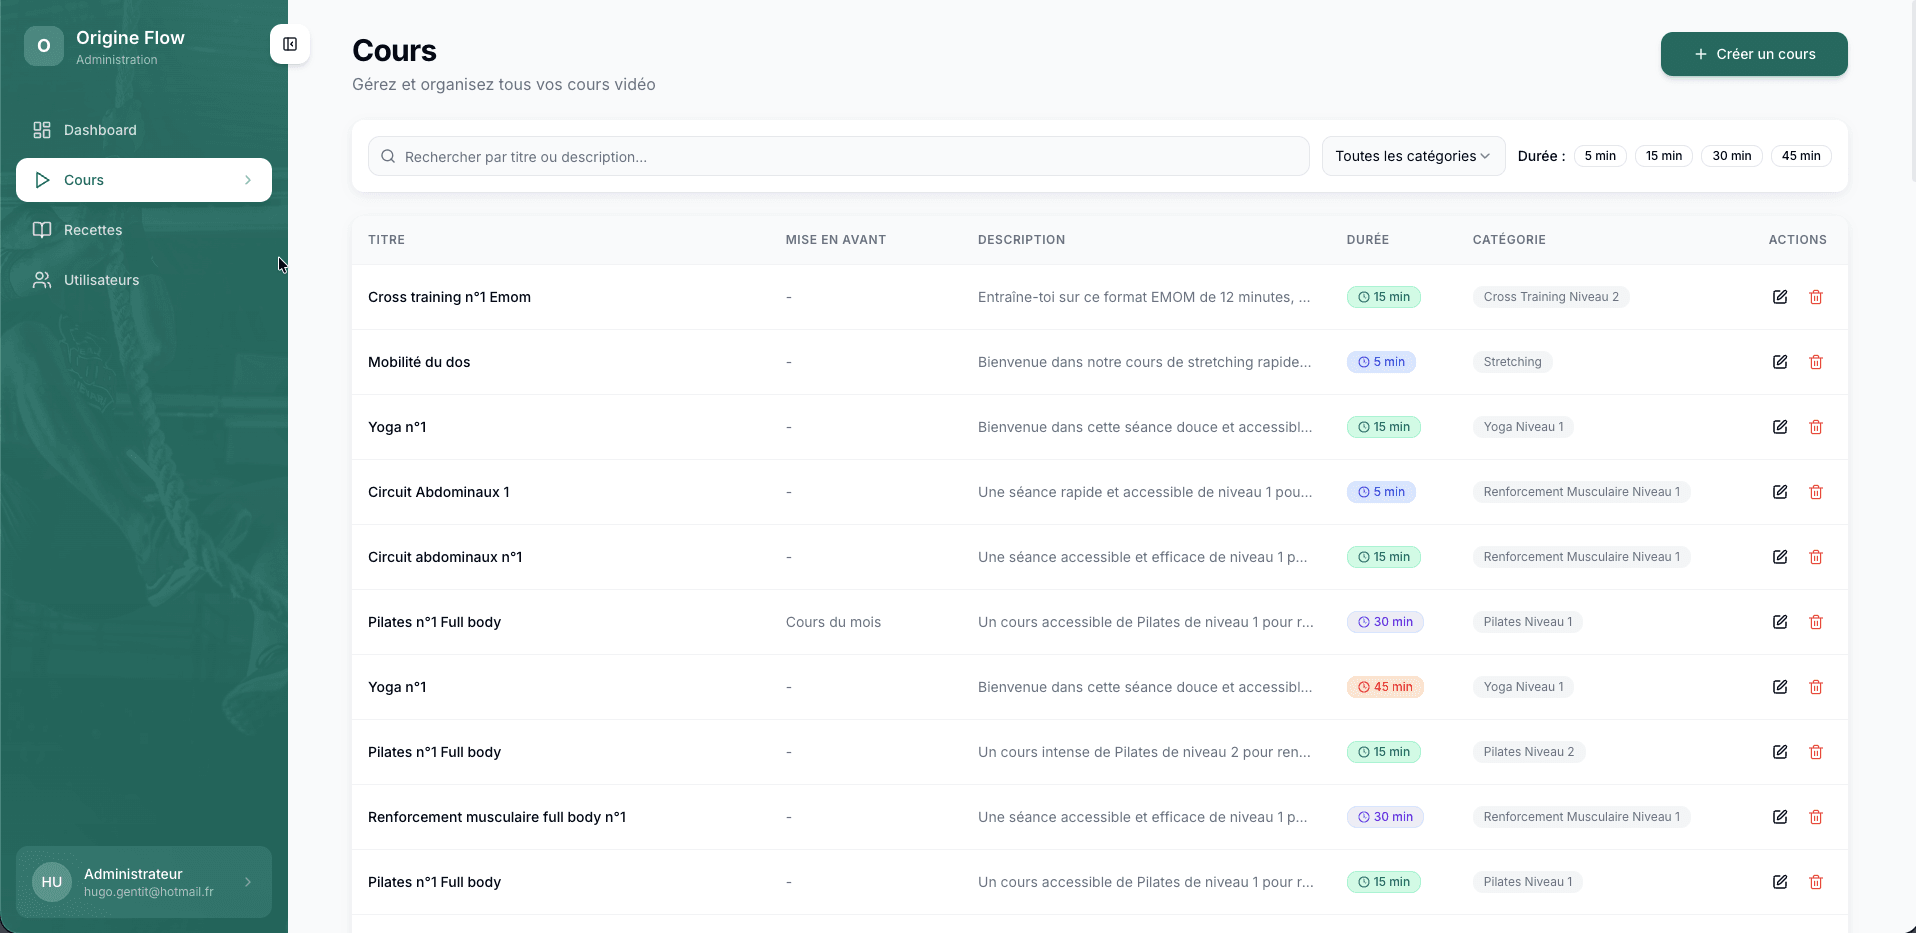The width and height of the screenshot is (1916, 933).
Task: Sort by the Durée column header
Action: [1367, 239]
